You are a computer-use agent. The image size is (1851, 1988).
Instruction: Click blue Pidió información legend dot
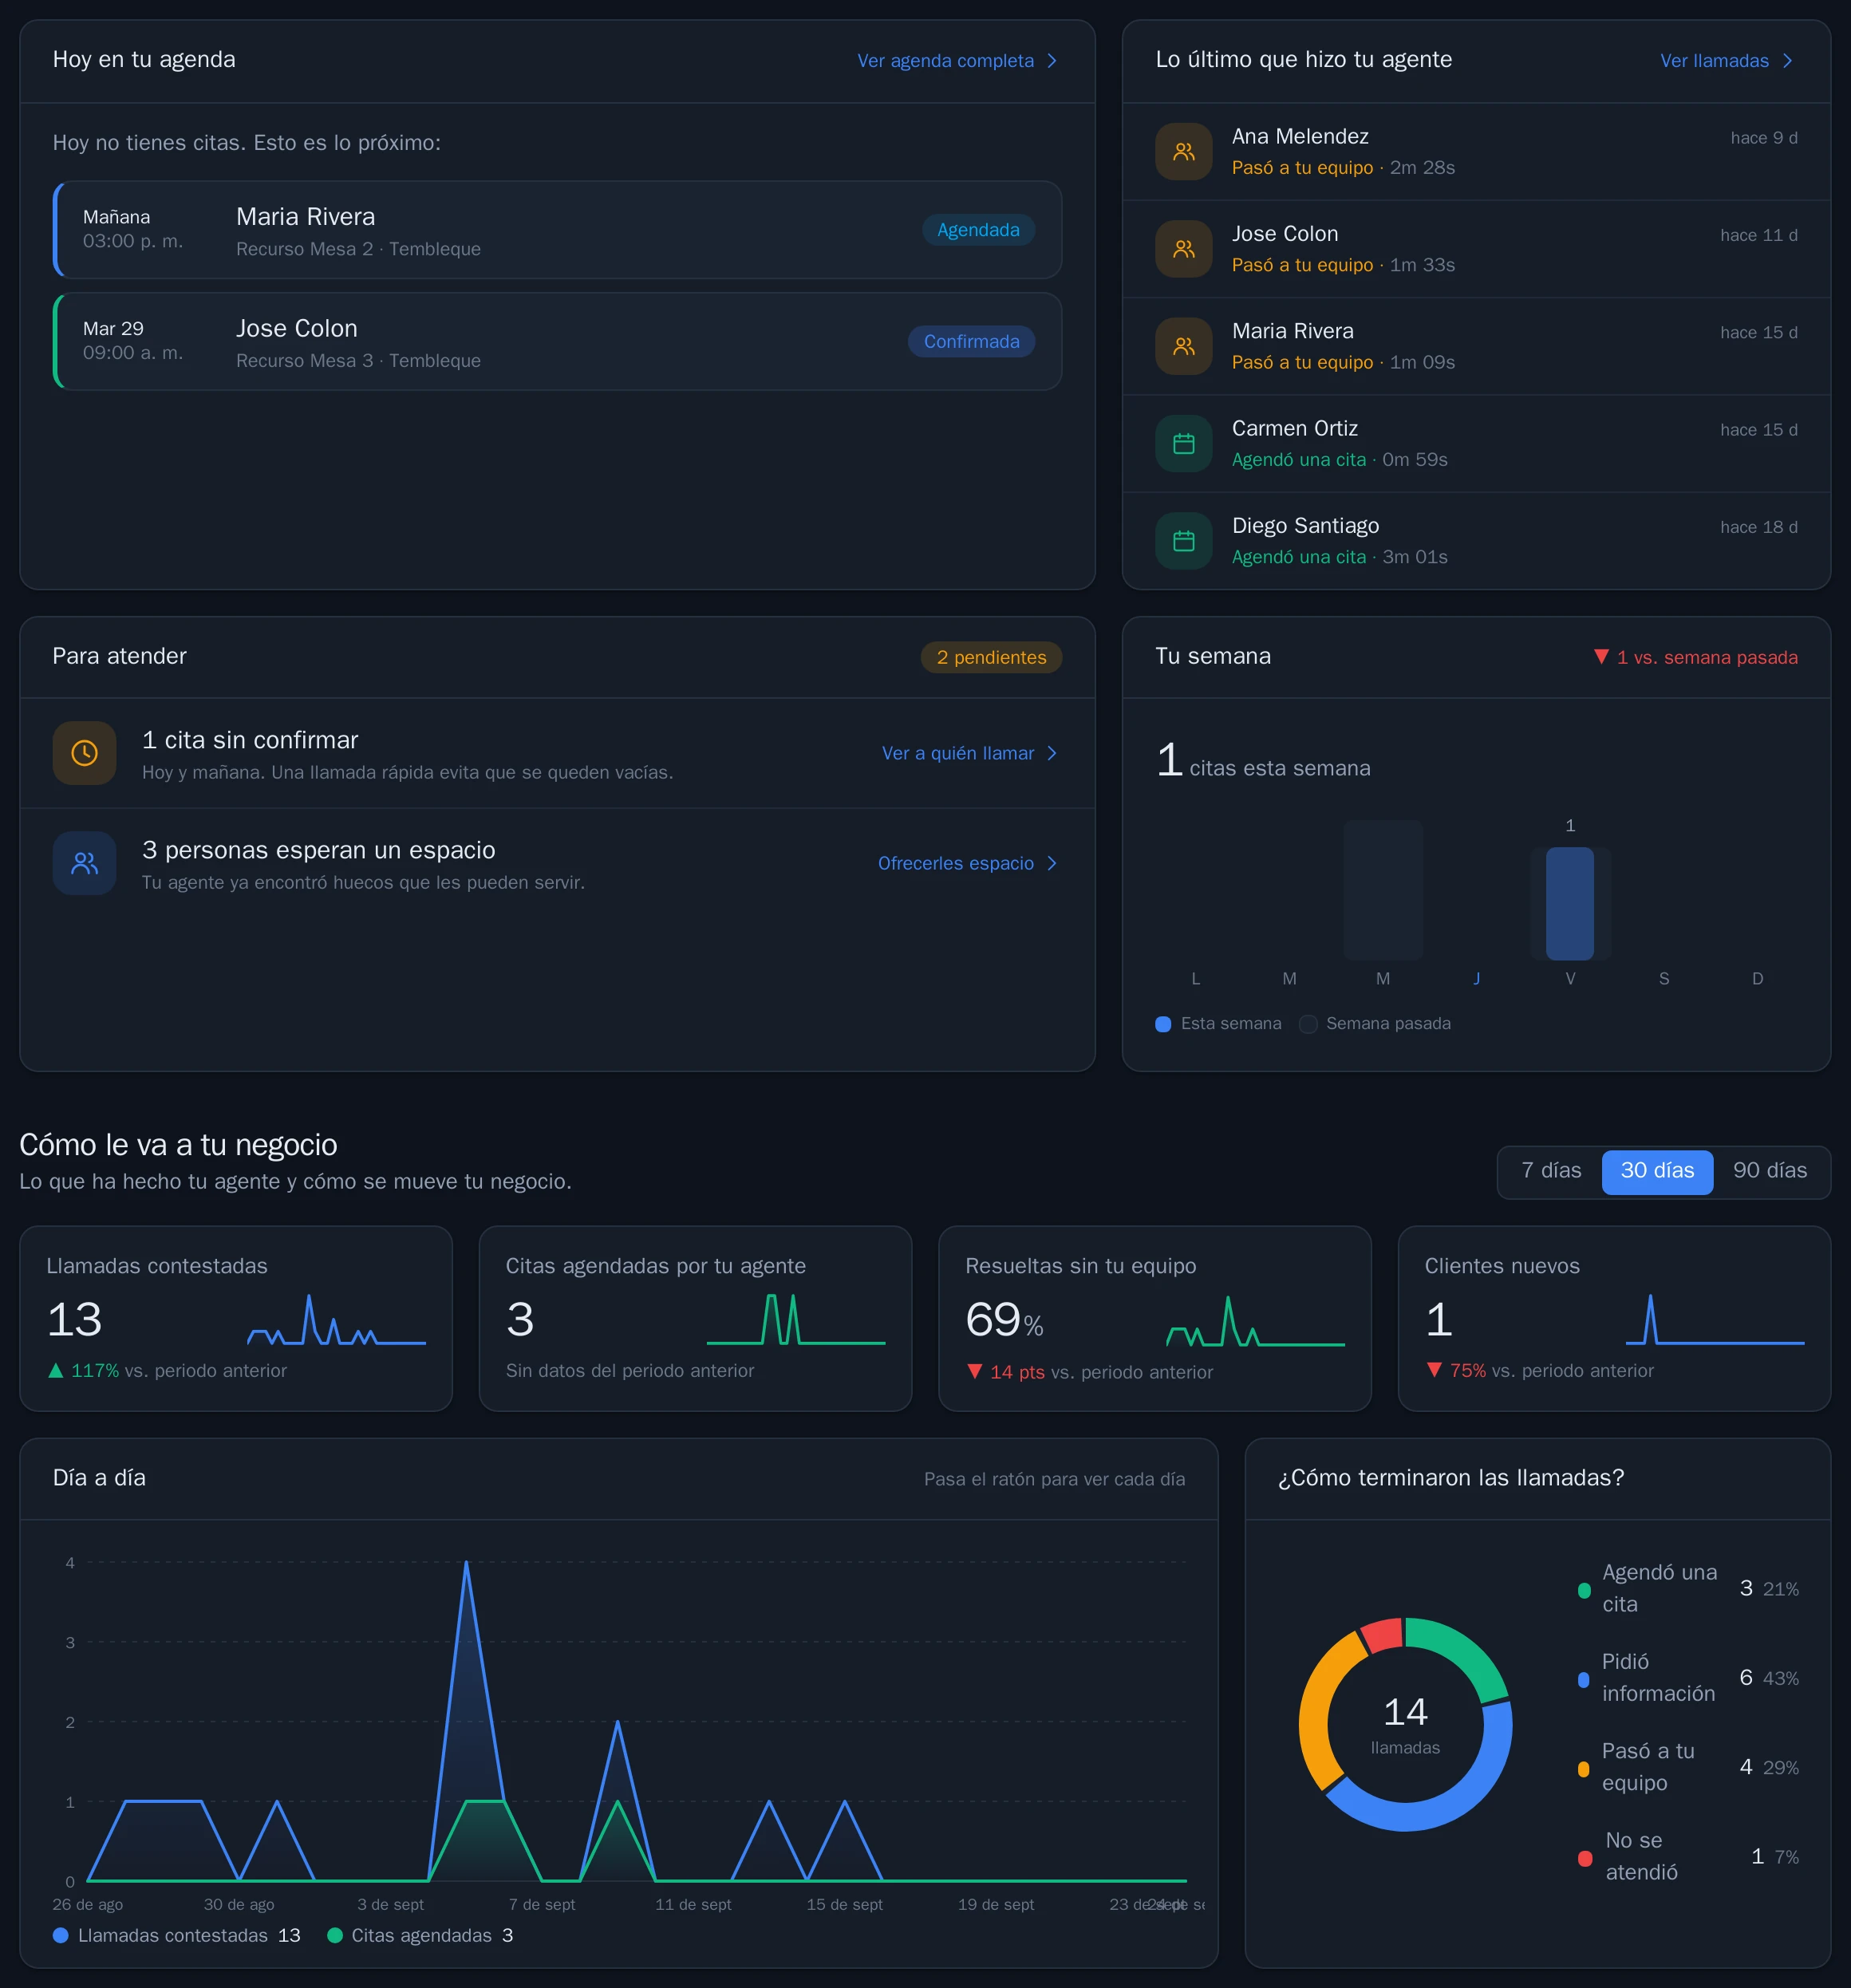point(1583,1680)
